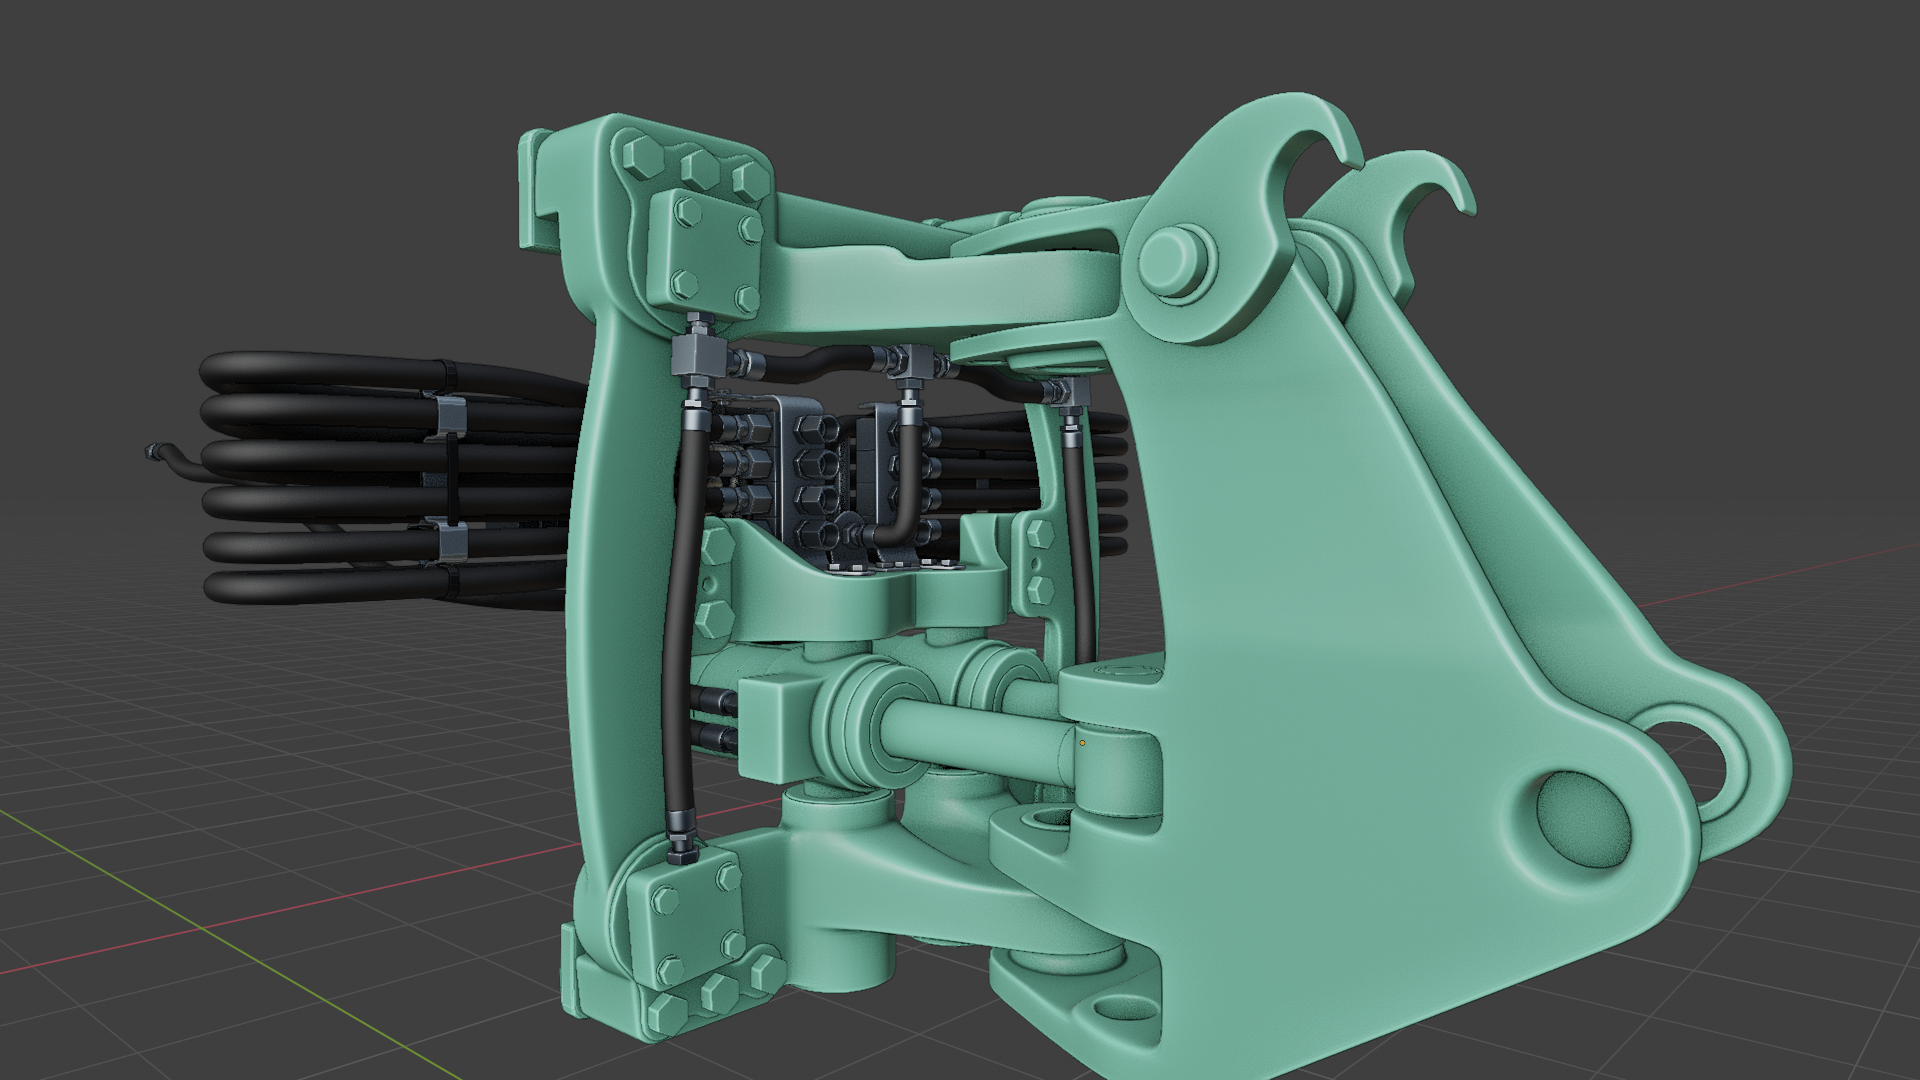
Task: Click the lower hose clamp on bundle
Action: (x=453, y=540)
